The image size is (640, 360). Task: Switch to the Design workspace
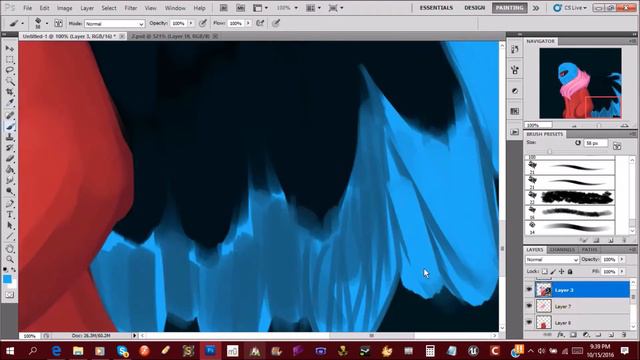coord(475,8)
